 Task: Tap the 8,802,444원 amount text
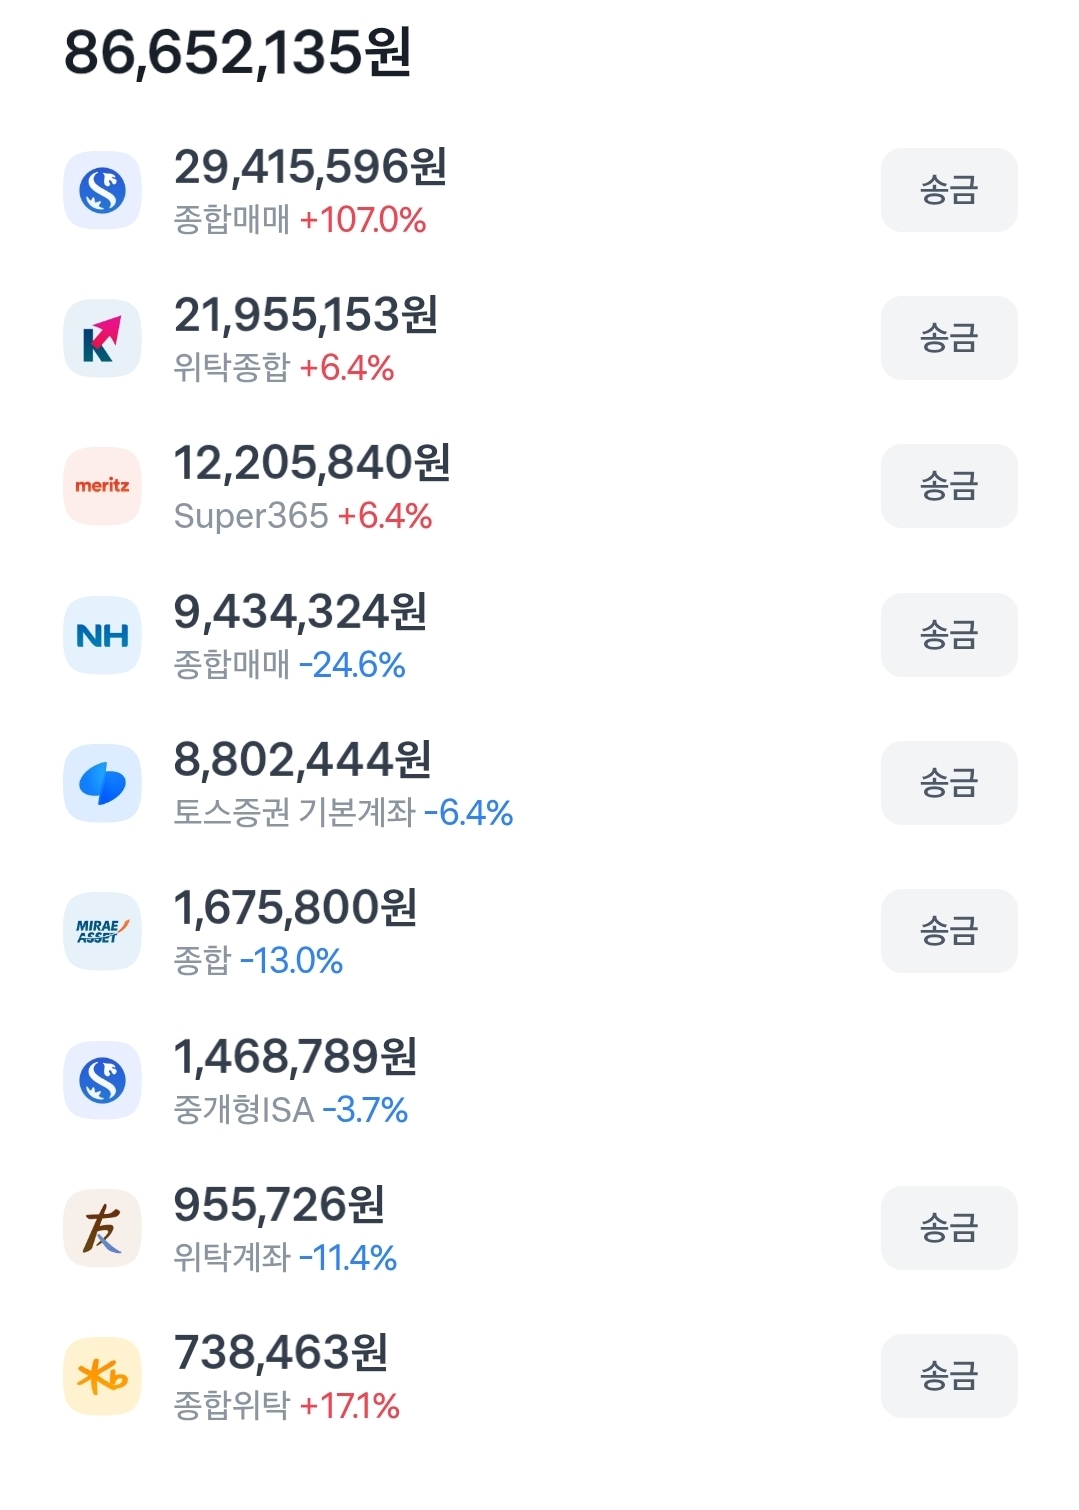coord(302,760)
